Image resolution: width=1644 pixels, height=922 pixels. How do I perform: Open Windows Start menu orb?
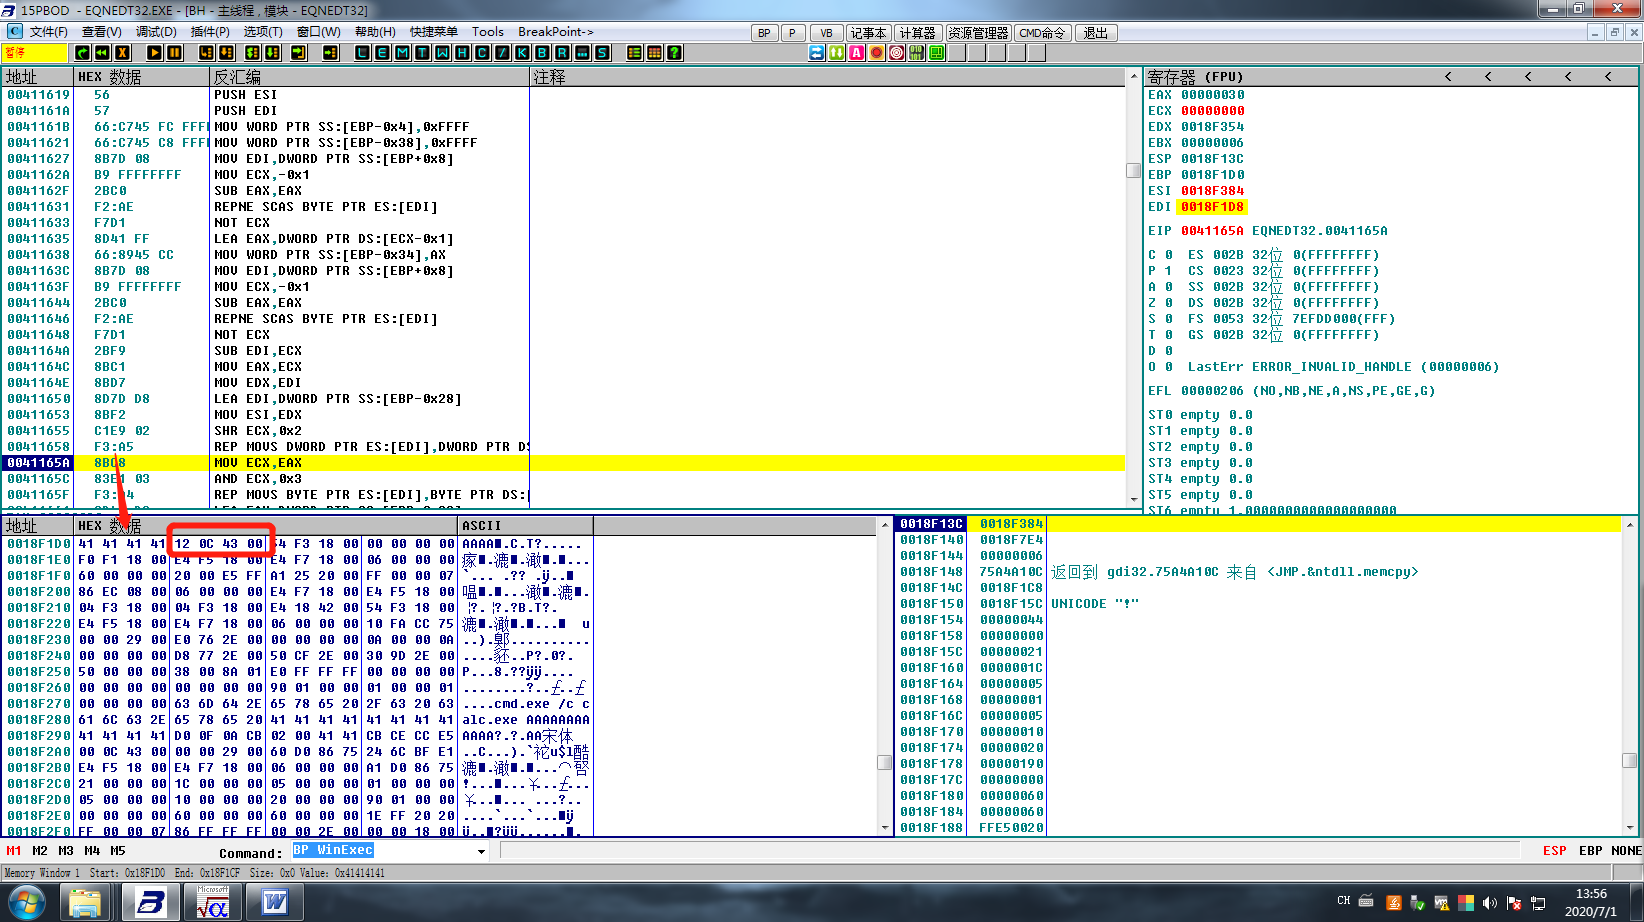tap(27, 902)
